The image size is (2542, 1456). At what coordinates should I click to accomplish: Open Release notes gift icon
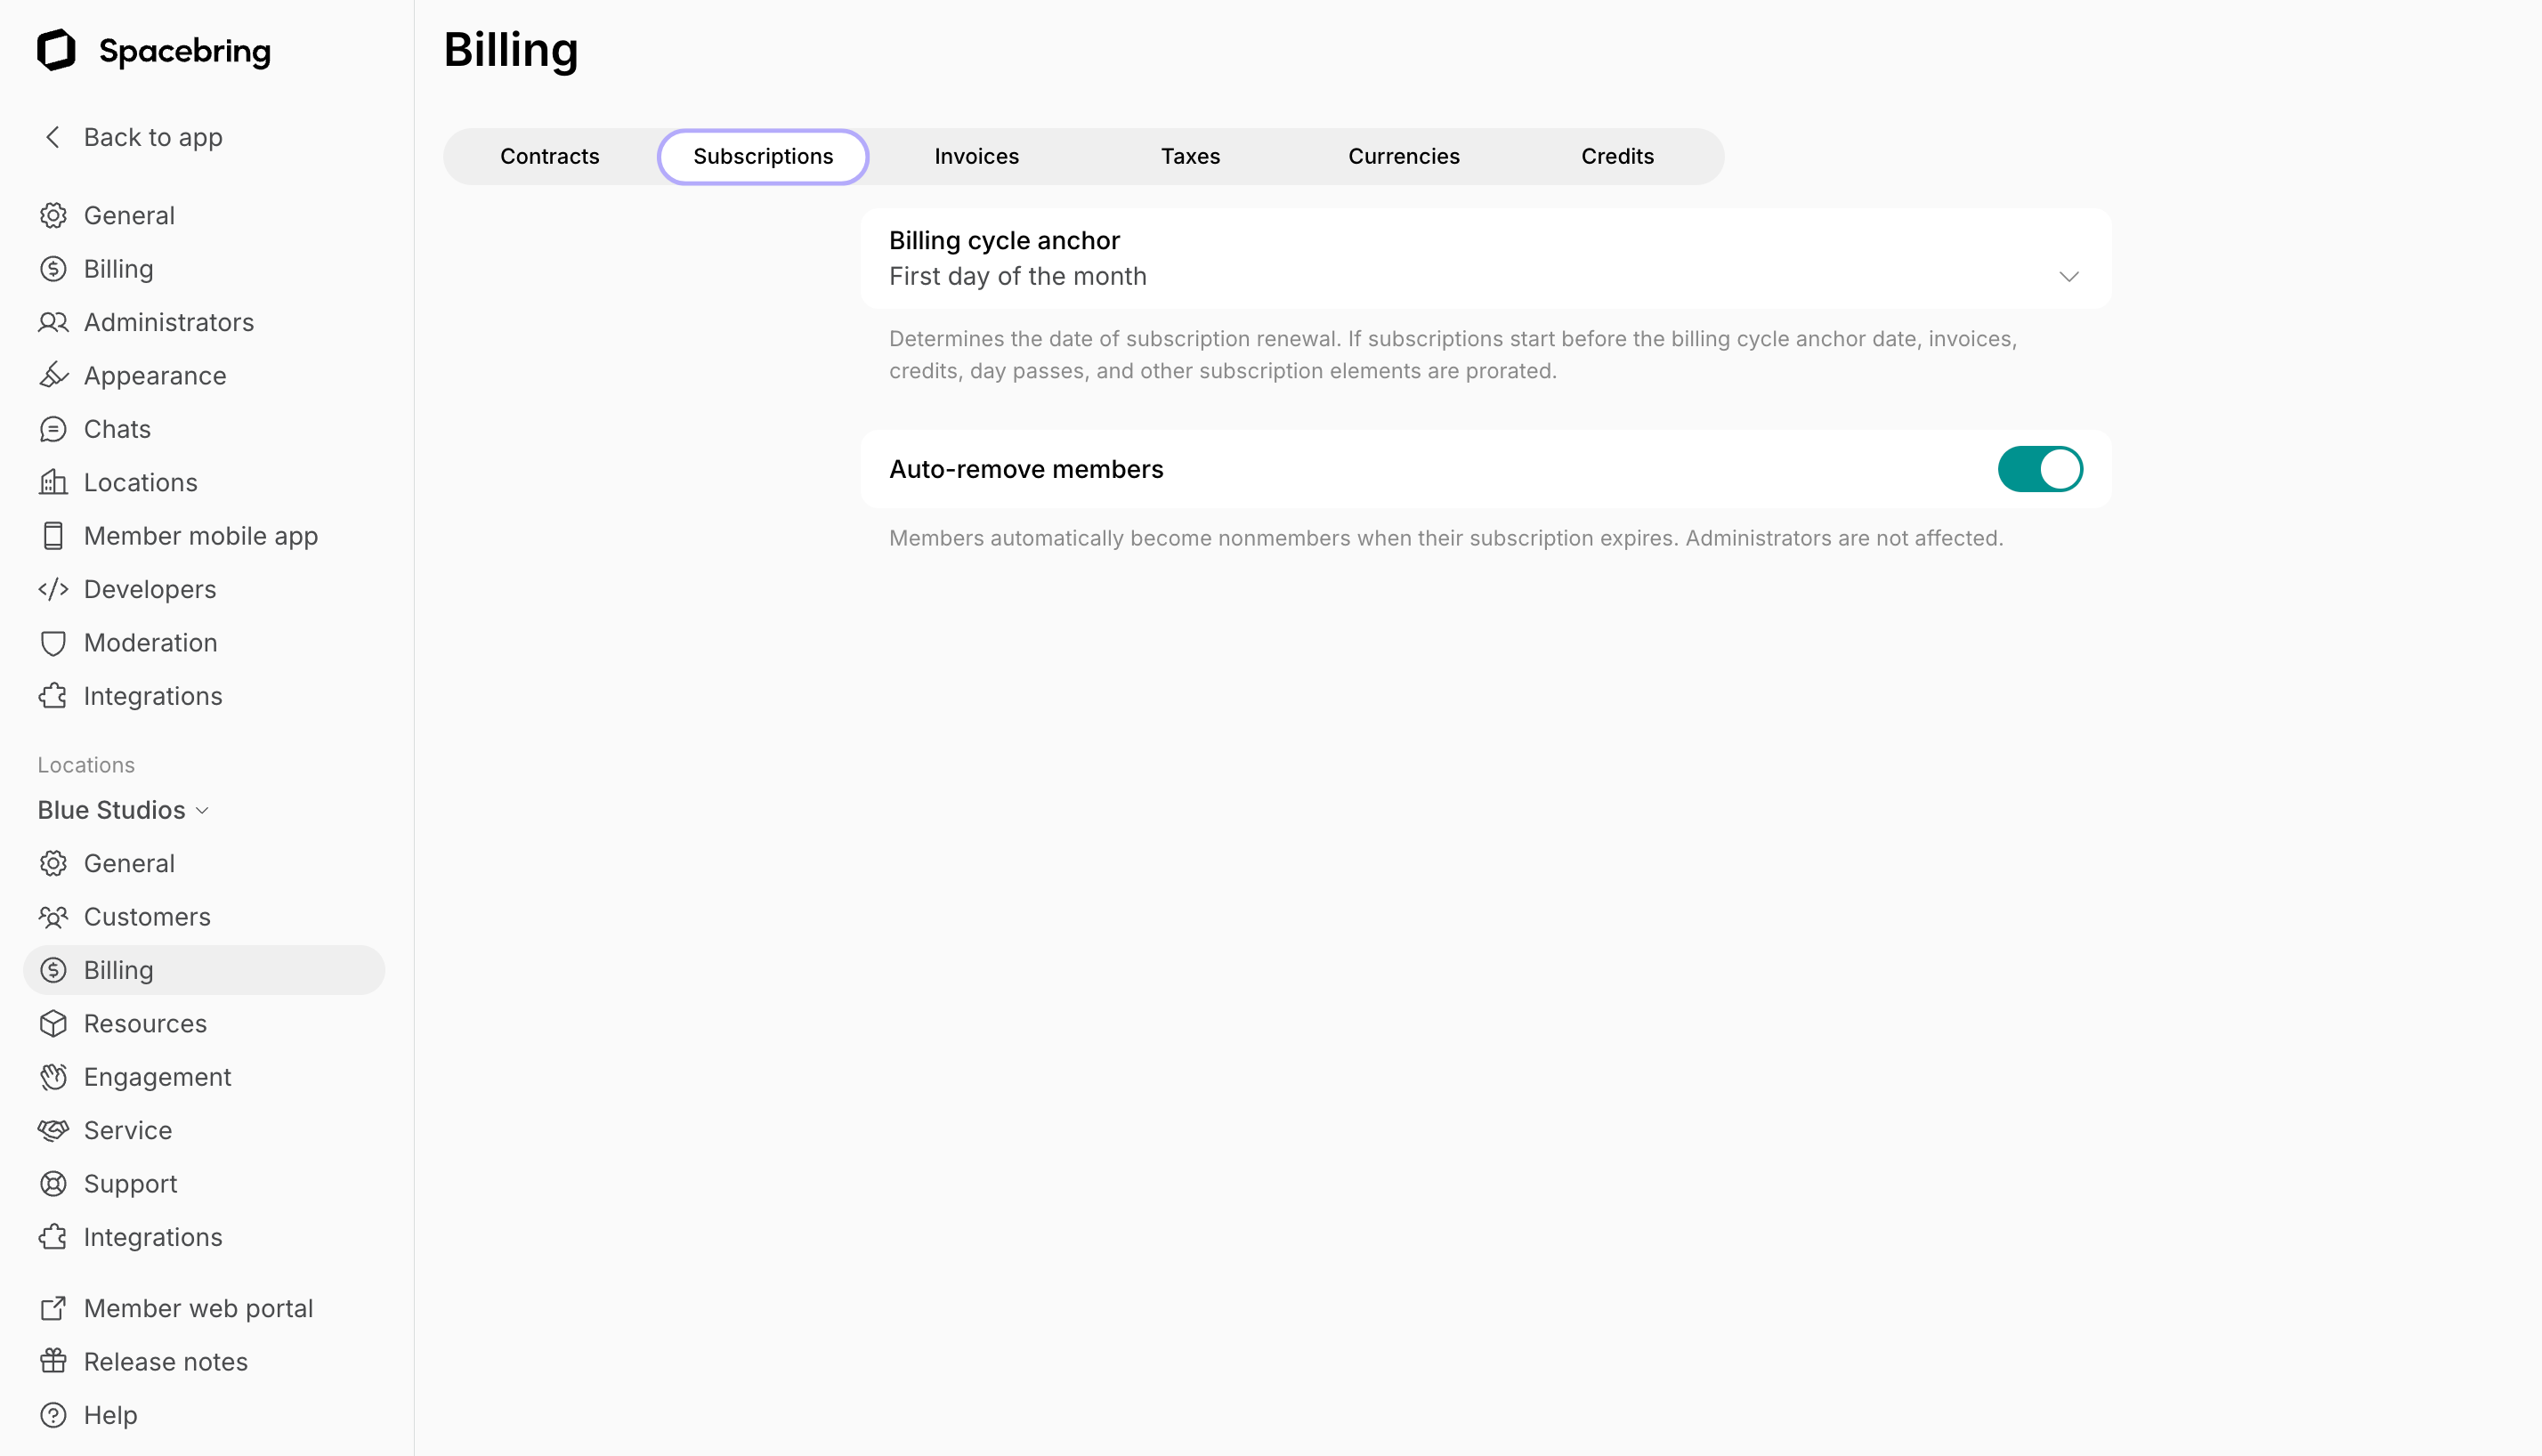tap(53, 1361)
